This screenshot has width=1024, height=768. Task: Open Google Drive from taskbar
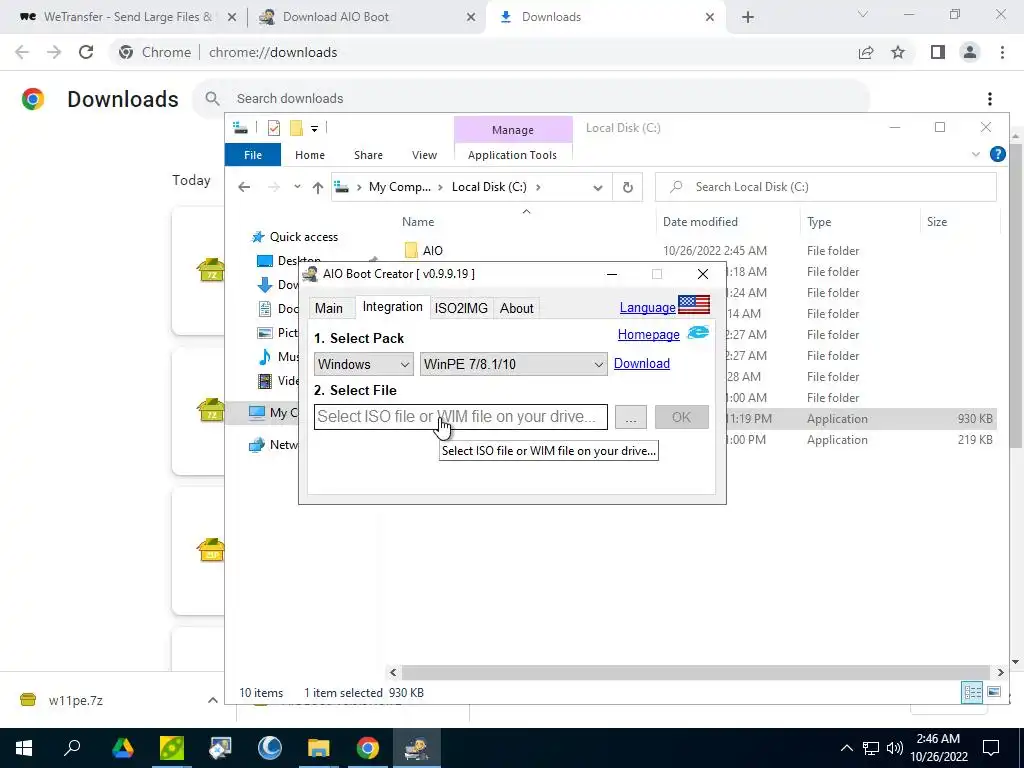[122, 748]
